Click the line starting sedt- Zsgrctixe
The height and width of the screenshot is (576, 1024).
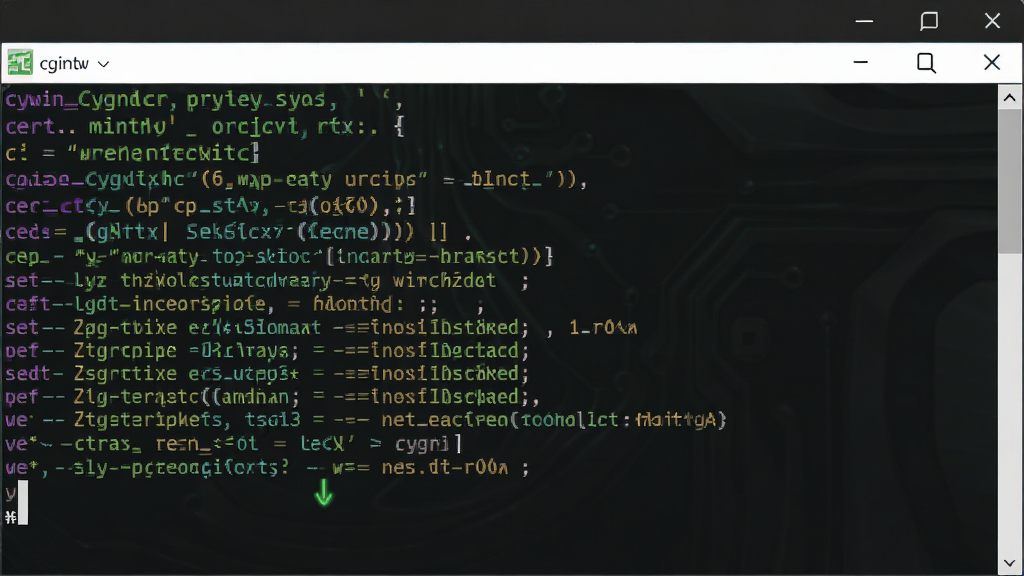pos(266,374)
